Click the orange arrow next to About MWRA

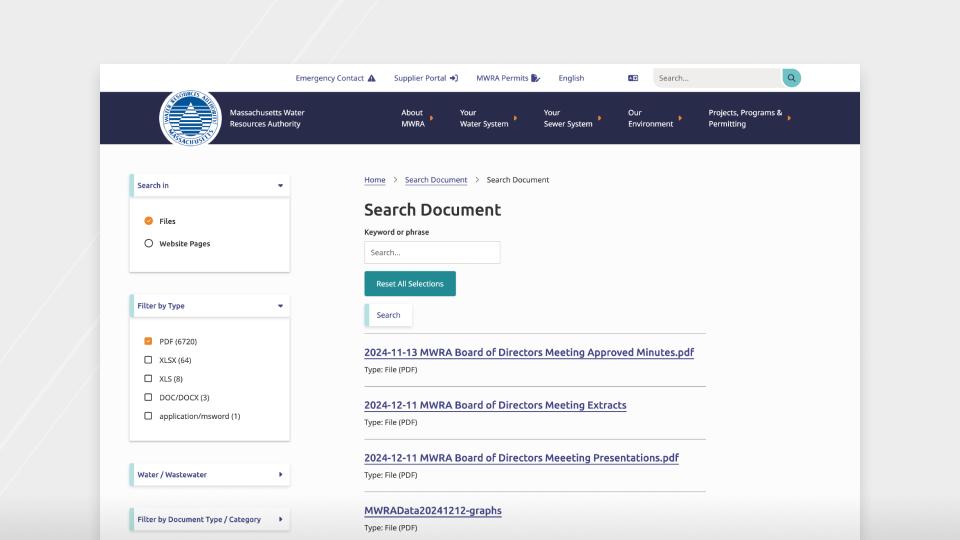click(x=432, y=118)
